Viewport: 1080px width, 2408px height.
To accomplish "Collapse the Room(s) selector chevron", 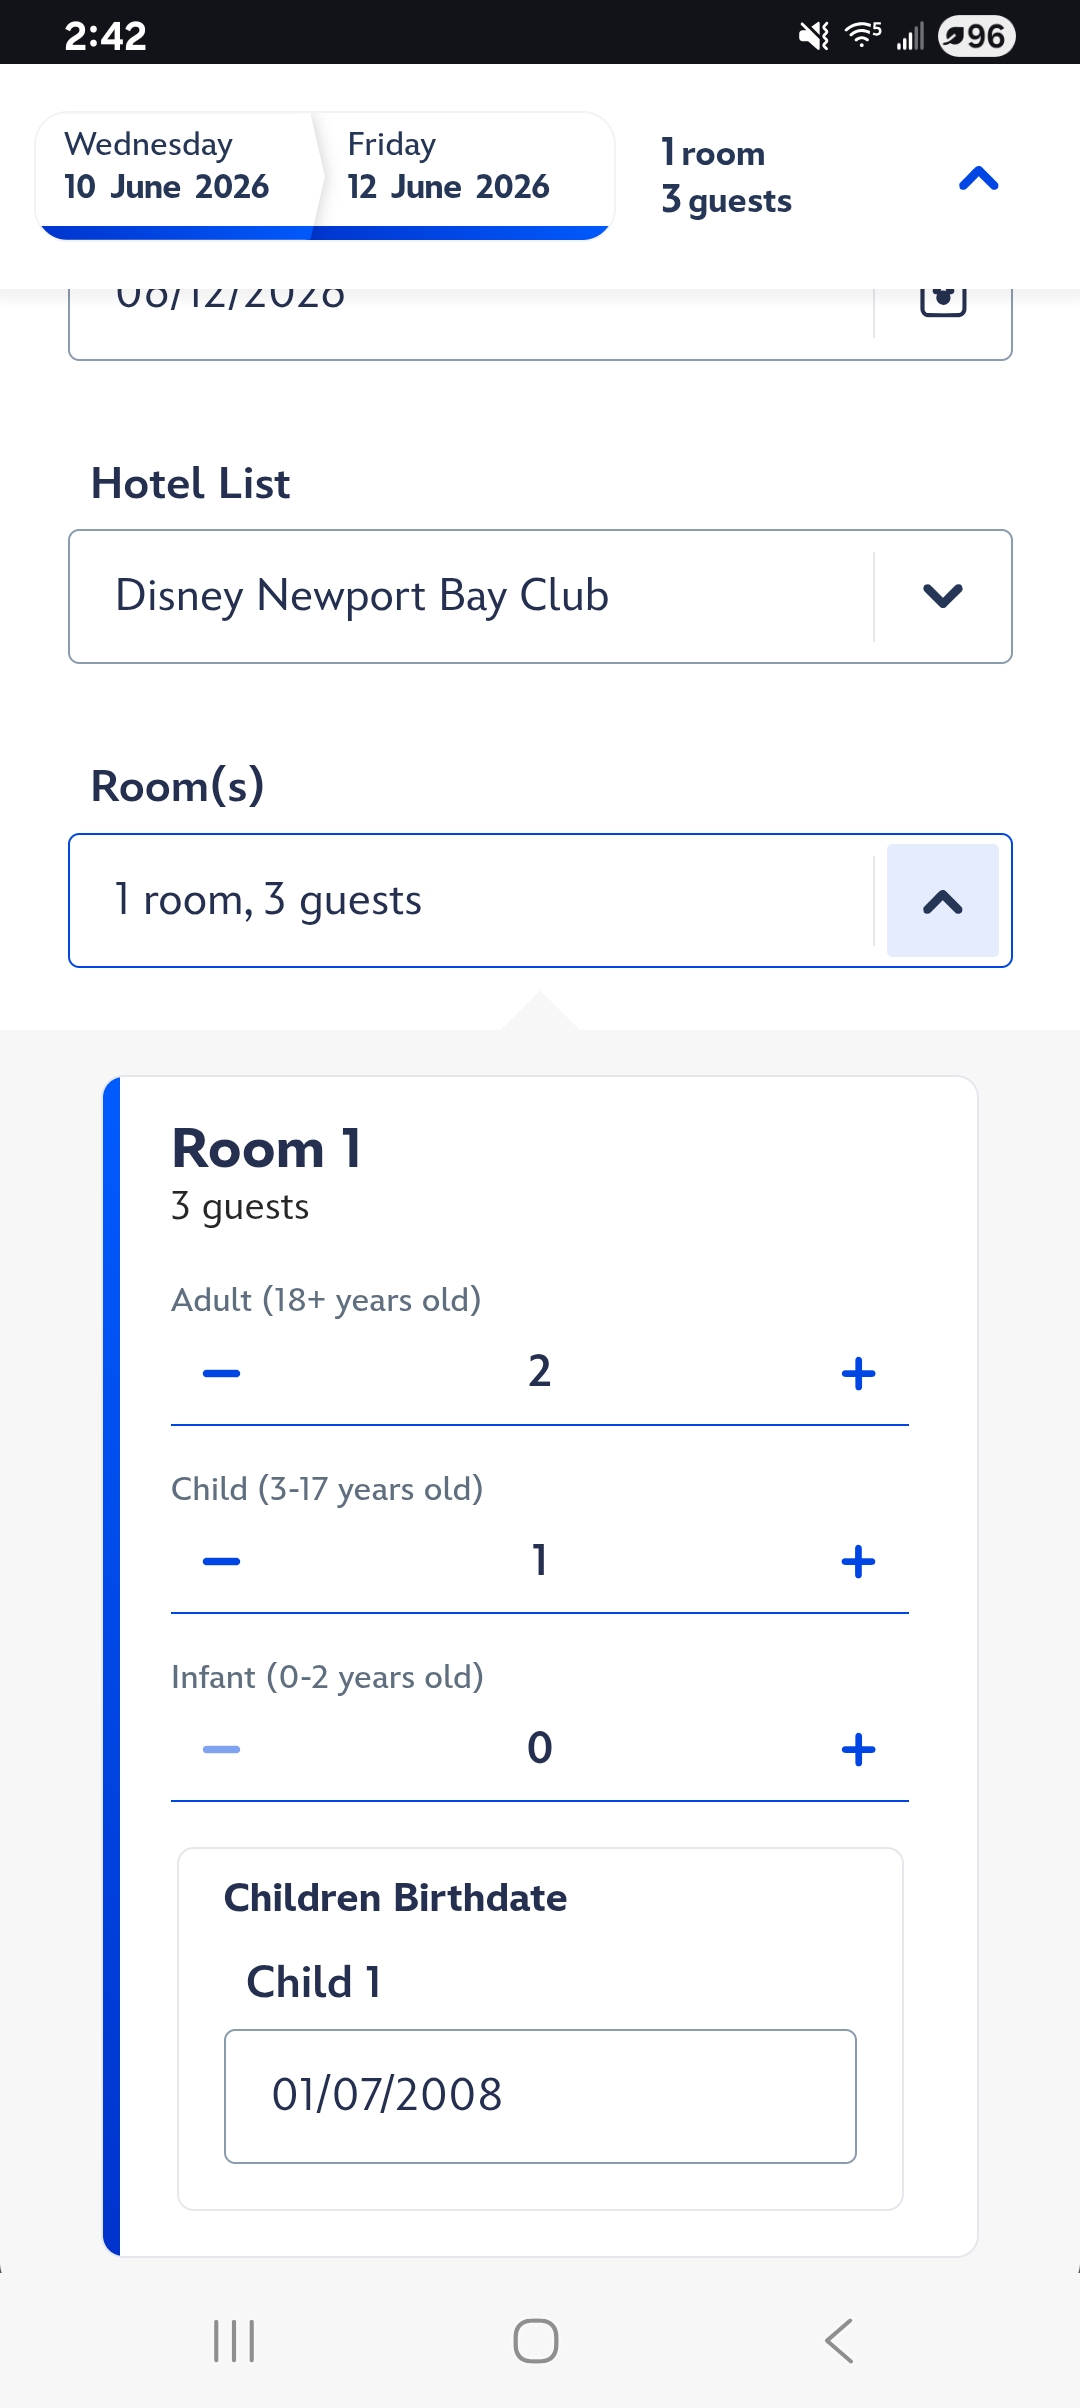I will [x=942, y=901].
